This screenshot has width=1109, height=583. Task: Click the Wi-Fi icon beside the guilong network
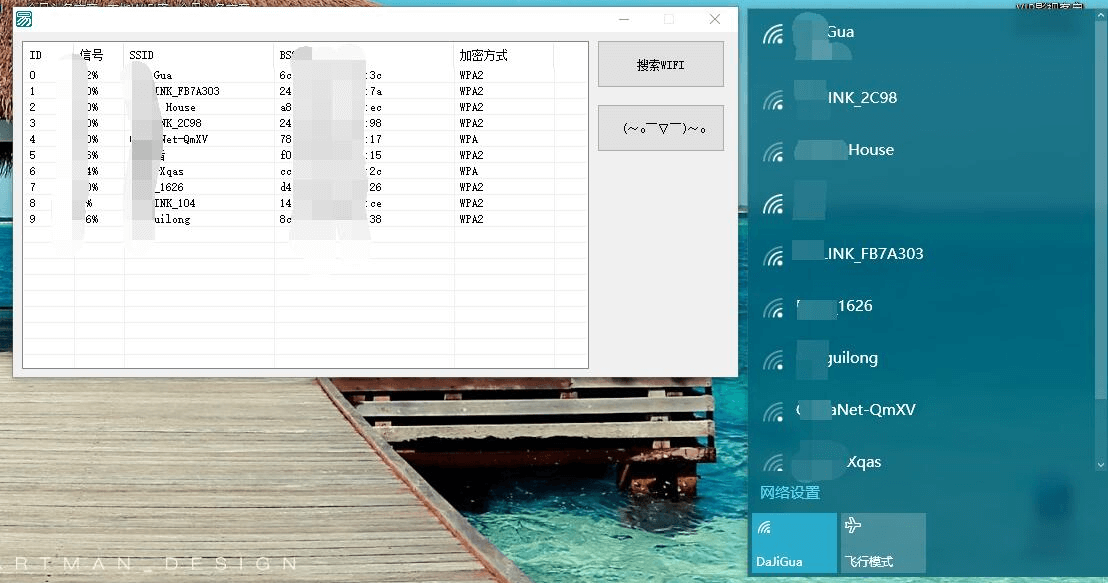773,360
